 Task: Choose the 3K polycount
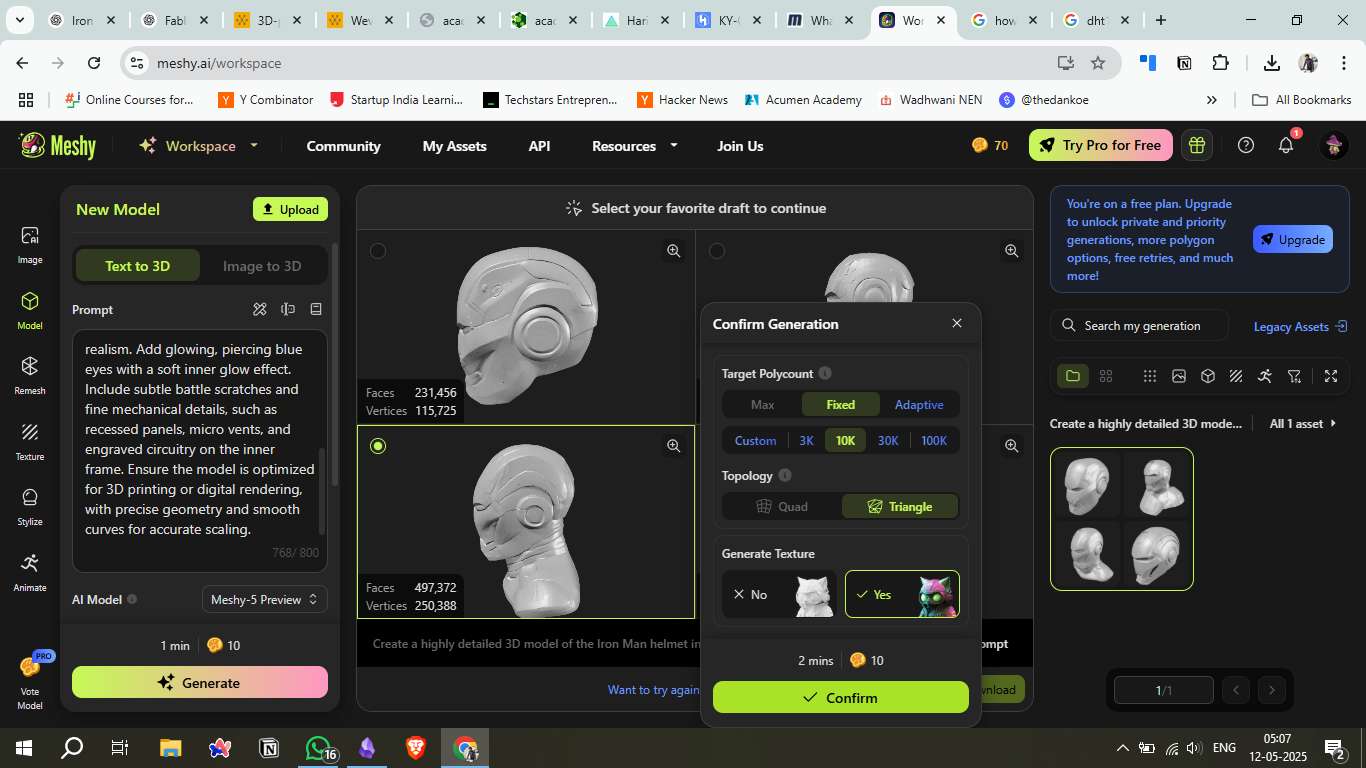pyautogui.click(x=806, y=440)
